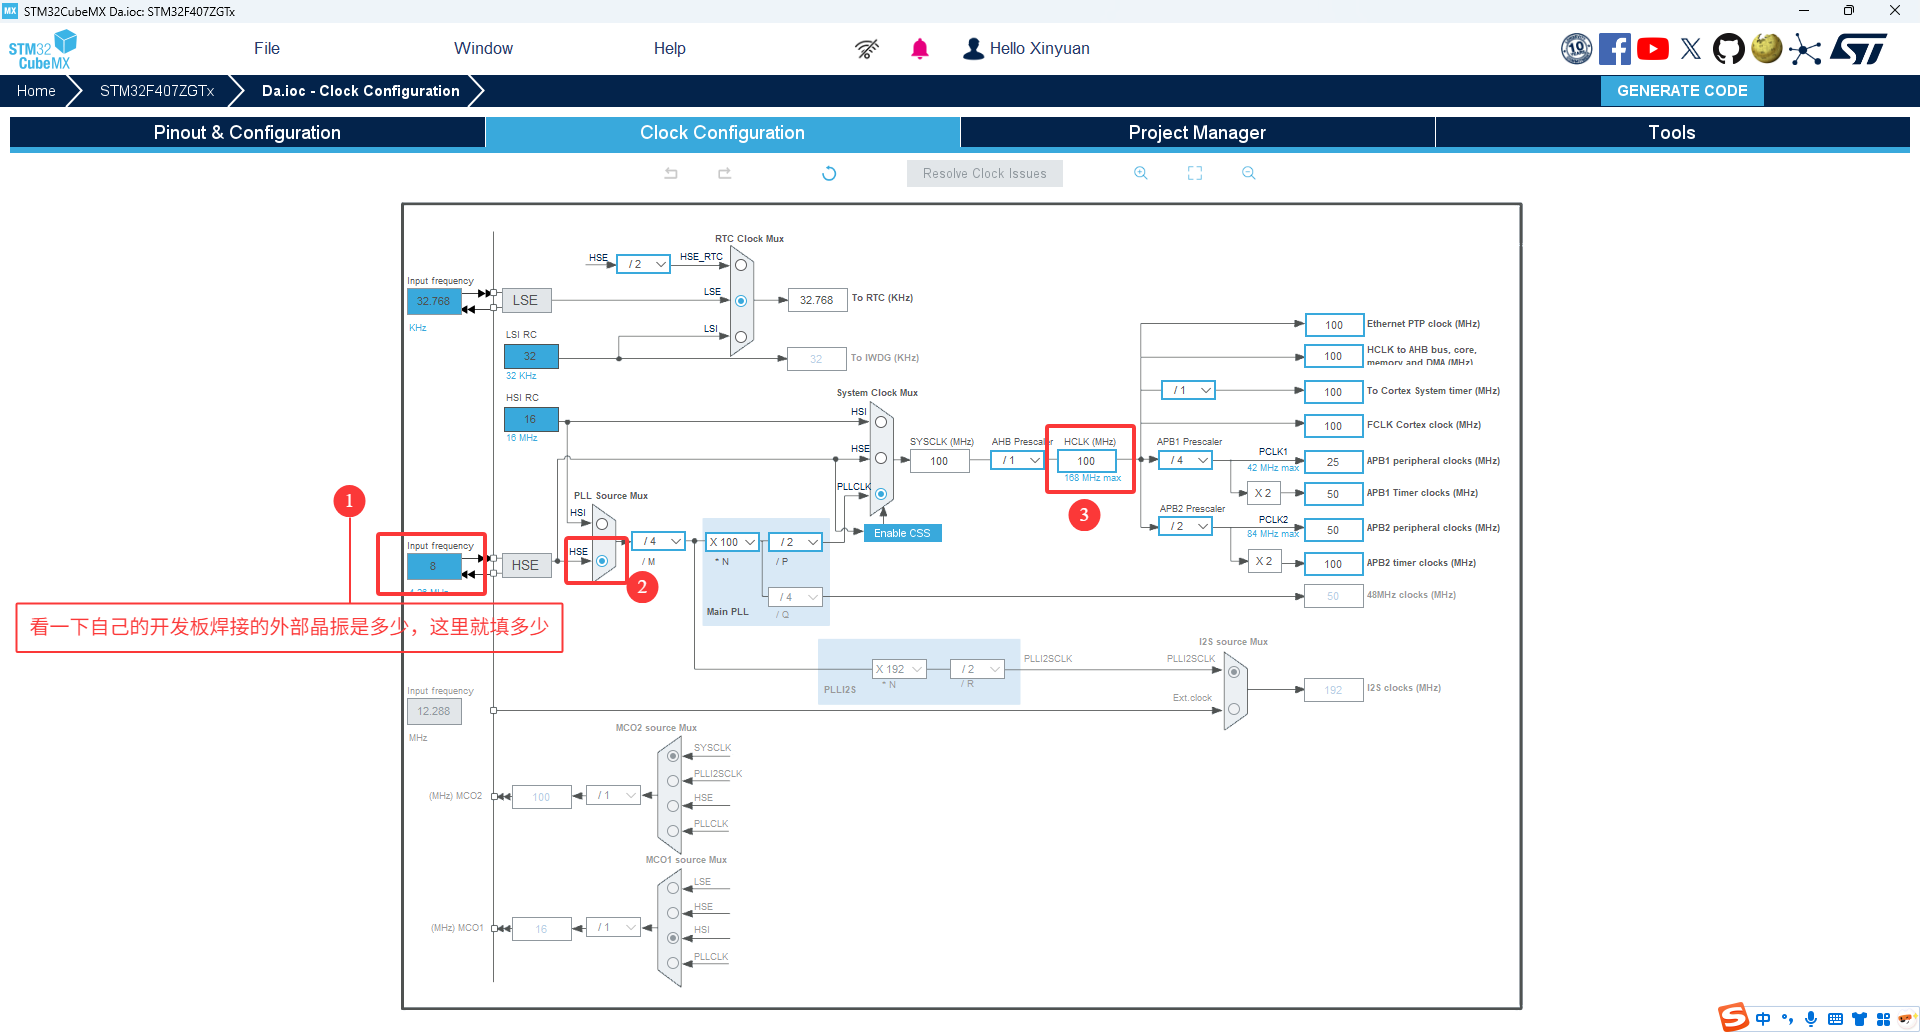
Task: Open Sogou toolbox grid icon
Action: [1883, 1019]
